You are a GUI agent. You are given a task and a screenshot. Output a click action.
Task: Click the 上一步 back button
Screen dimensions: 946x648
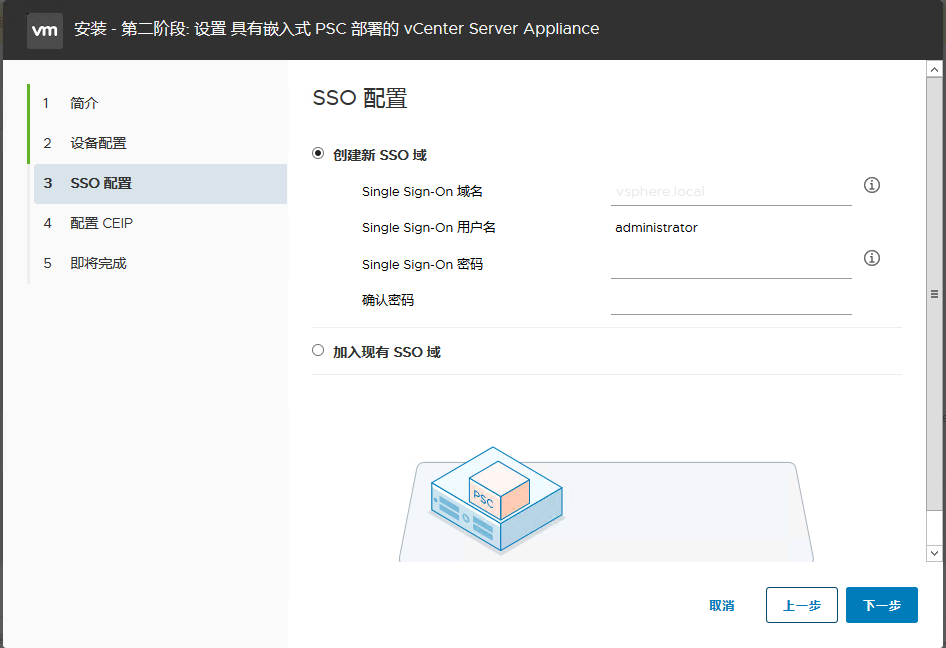(802, 605)
